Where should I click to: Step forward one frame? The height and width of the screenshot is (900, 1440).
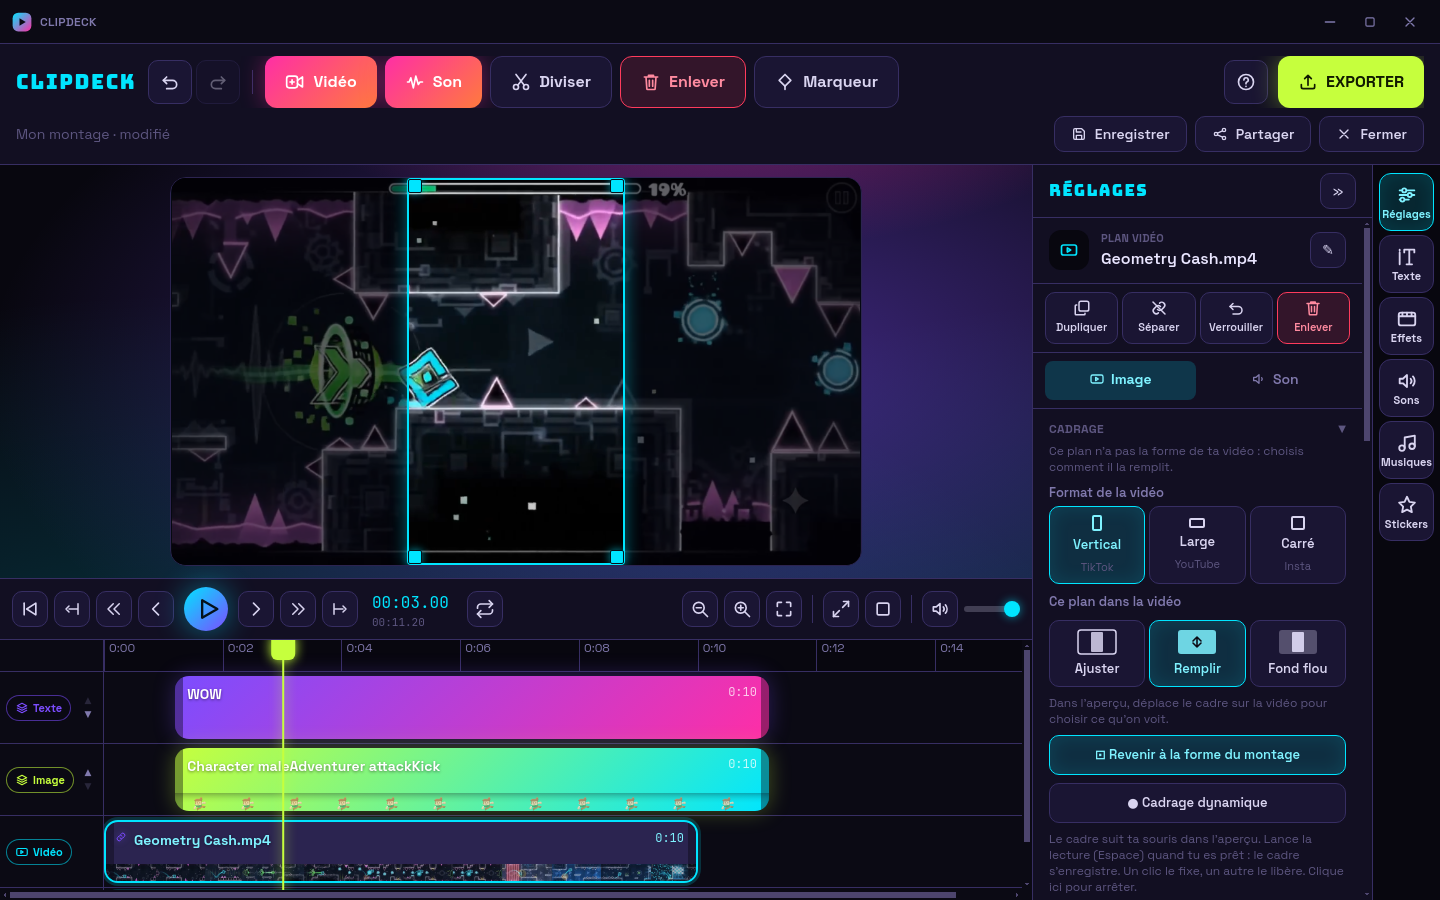tap(256, 609)
